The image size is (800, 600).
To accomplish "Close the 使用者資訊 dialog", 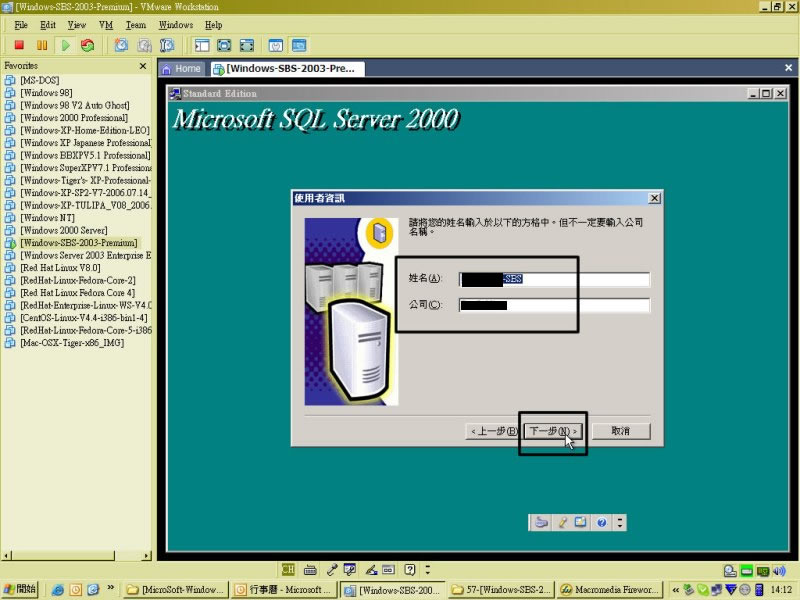I will [655, 198].
